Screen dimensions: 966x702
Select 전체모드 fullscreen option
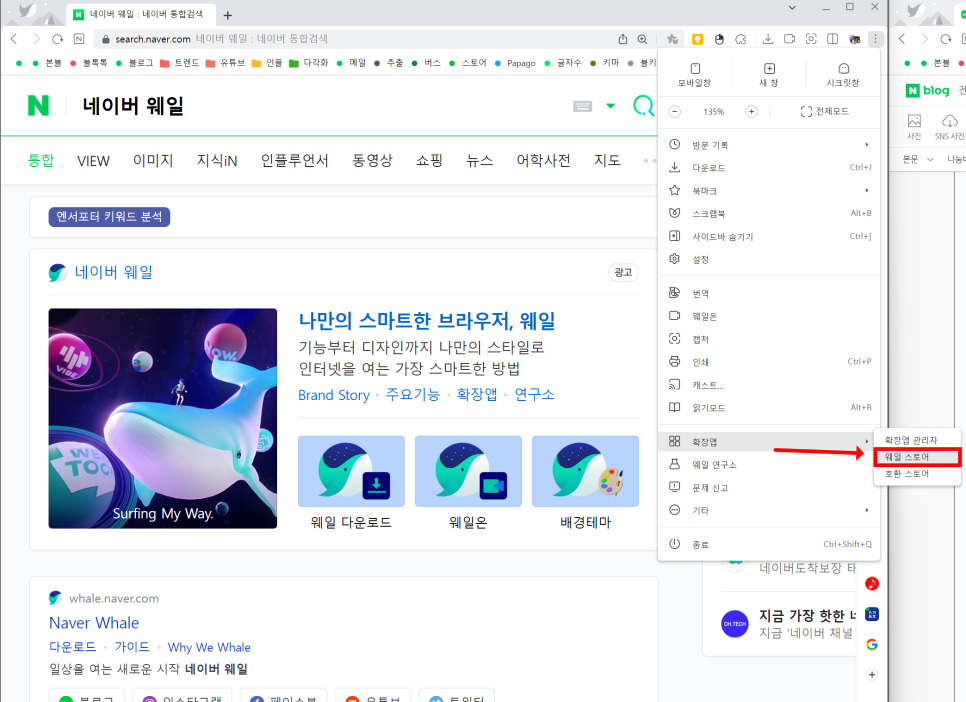click(x=824, y=112)
